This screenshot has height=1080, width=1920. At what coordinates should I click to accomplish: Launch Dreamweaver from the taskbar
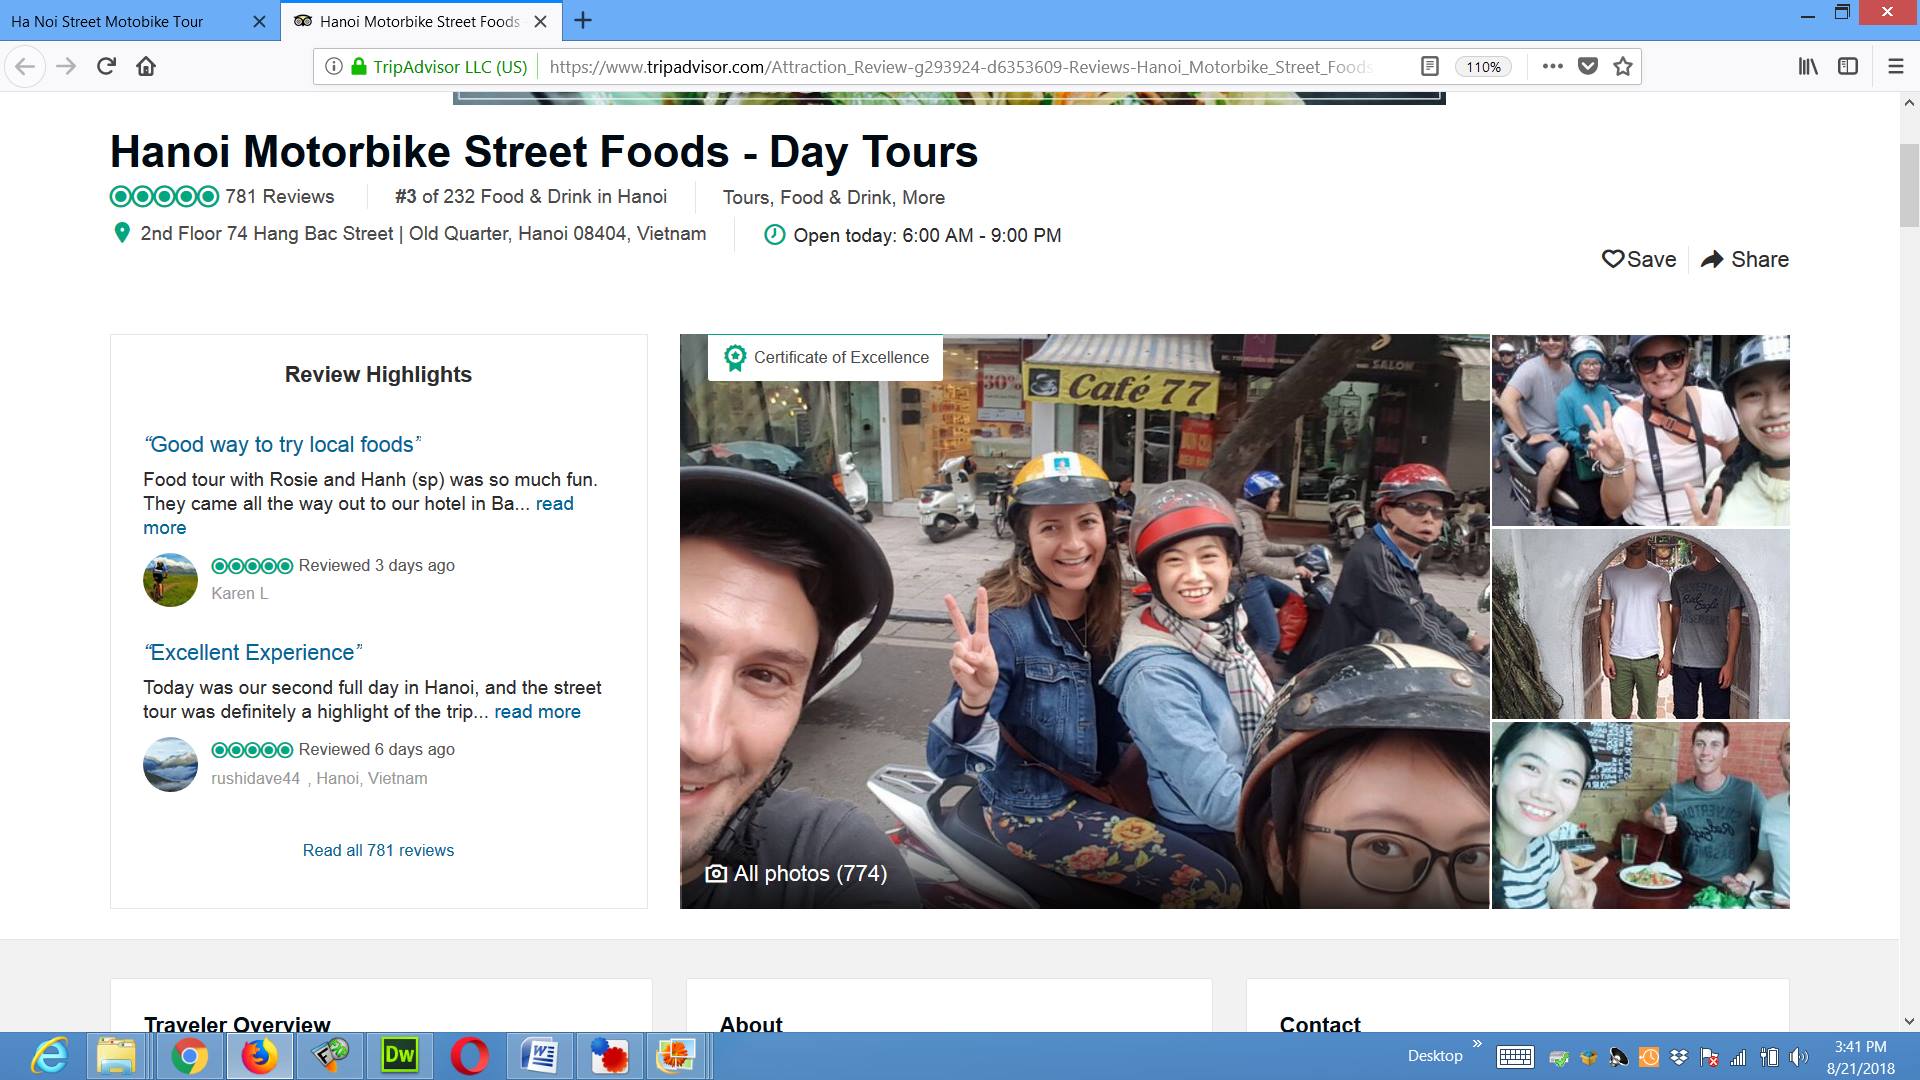pos(399,1056)
